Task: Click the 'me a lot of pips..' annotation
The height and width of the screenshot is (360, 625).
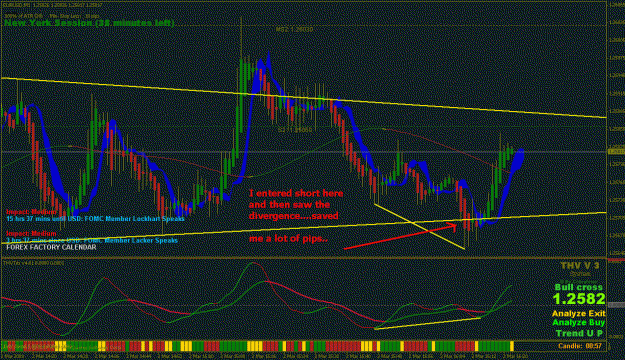Action: (x=288, y=239)
